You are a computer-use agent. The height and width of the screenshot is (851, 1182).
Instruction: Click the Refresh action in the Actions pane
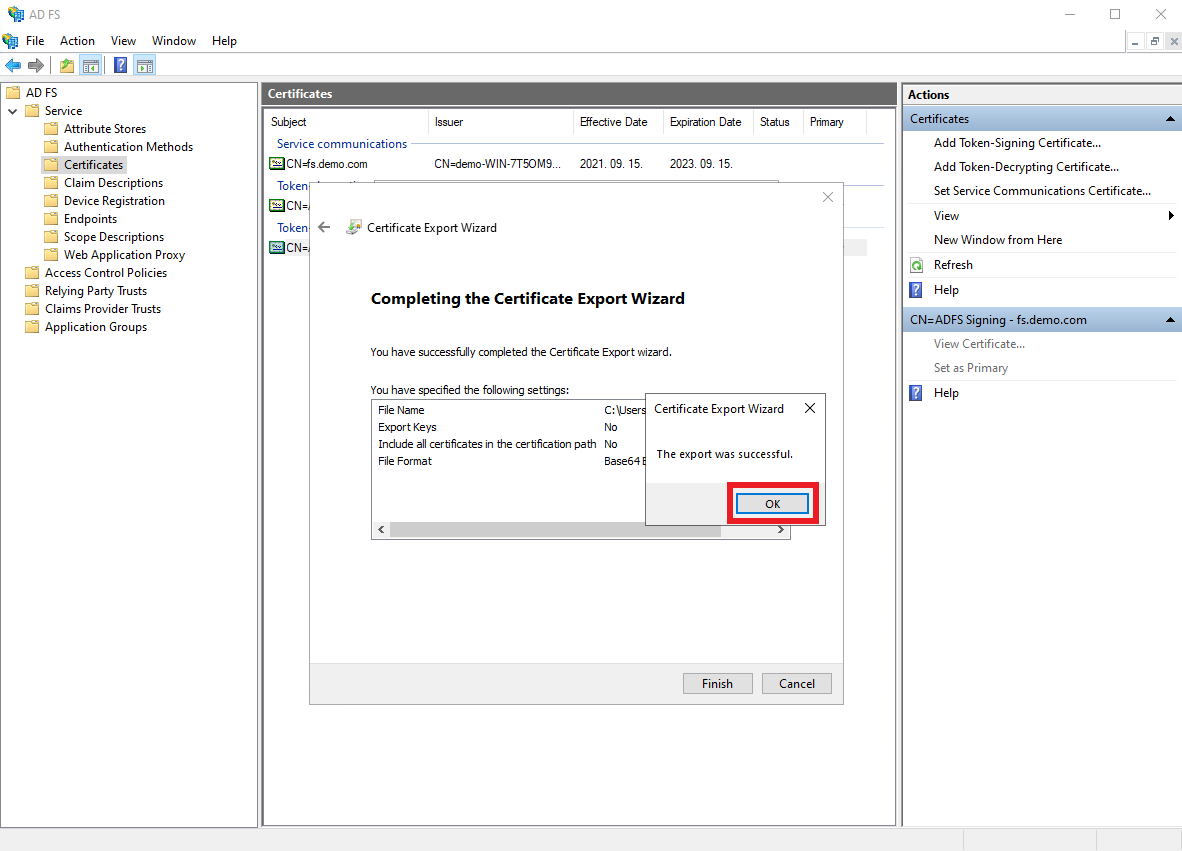[952, 265]
